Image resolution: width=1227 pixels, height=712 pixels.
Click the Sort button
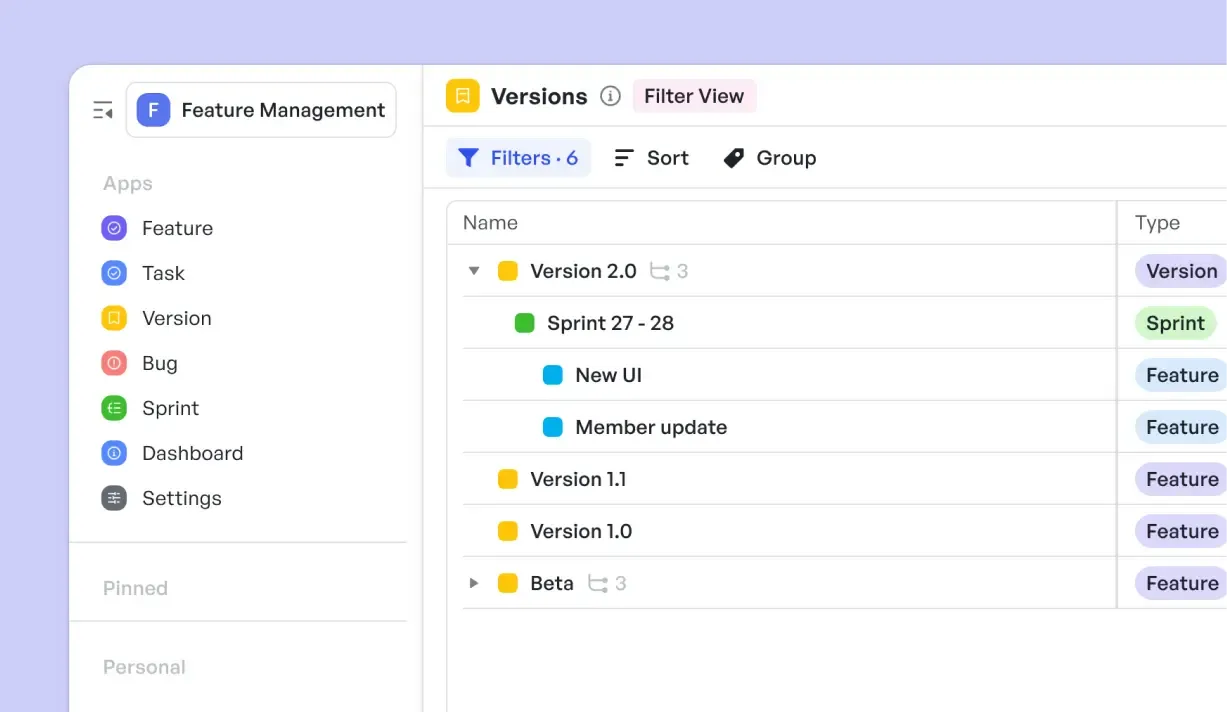point(651,158)
